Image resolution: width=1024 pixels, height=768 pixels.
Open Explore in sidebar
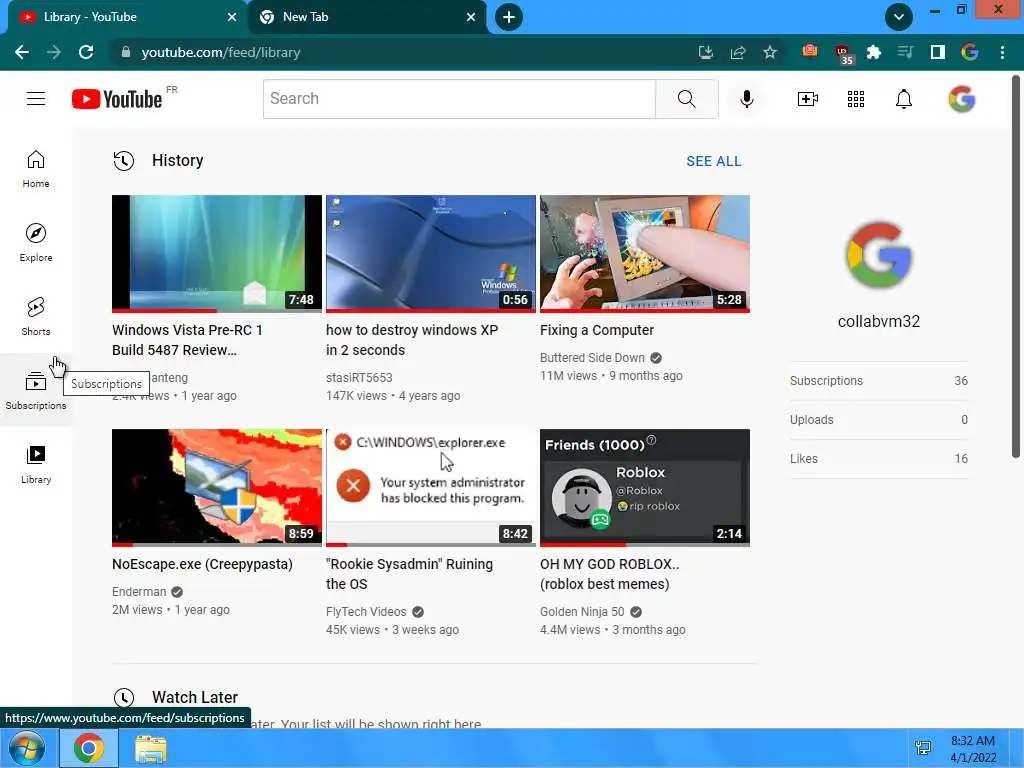36,242
